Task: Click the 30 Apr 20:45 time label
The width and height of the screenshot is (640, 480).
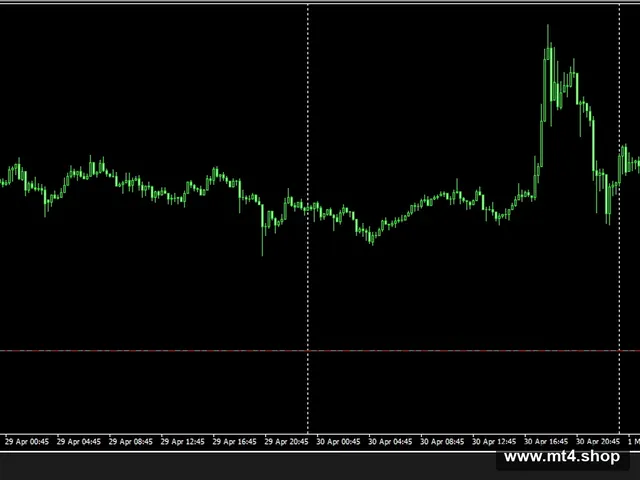Action: tap(598, 442)
